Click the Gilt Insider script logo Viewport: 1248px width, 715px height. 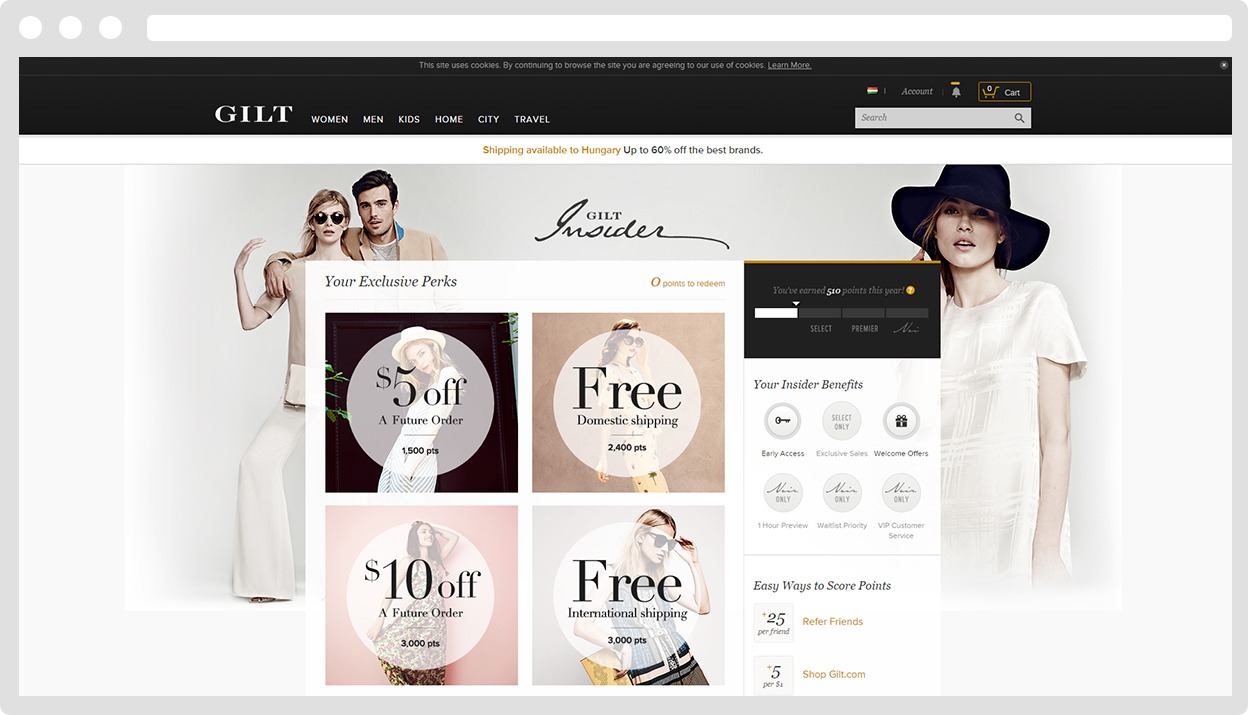coord(630,226)
